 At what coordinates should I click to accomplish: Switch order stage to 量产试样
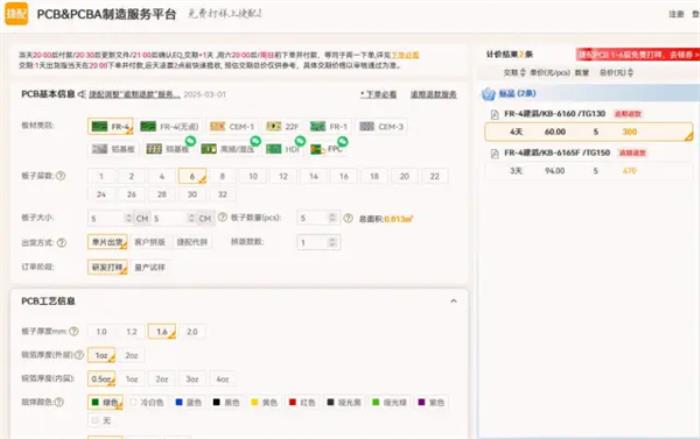(150, 267)
